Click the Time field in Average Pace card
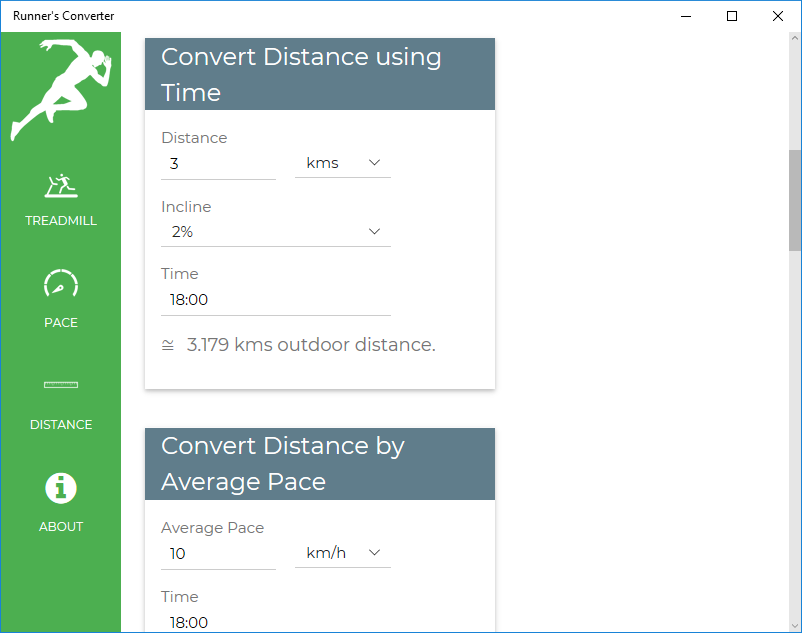 [276, 622]
